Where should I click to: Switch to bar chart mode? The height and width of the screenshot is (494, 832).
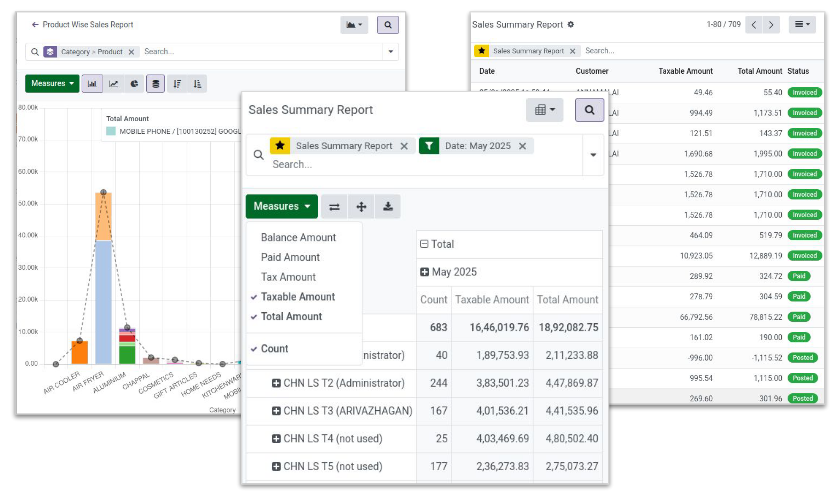(92, 84)
